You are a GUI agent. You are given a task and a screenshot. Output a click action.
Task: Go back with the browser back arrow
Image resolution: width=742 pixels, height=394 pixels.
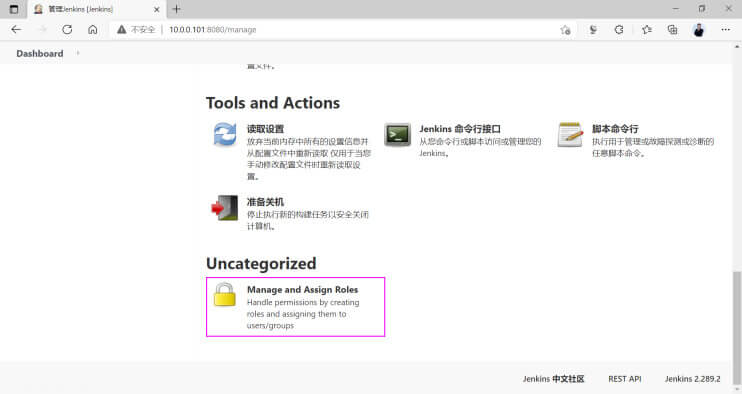click(16, 29)
